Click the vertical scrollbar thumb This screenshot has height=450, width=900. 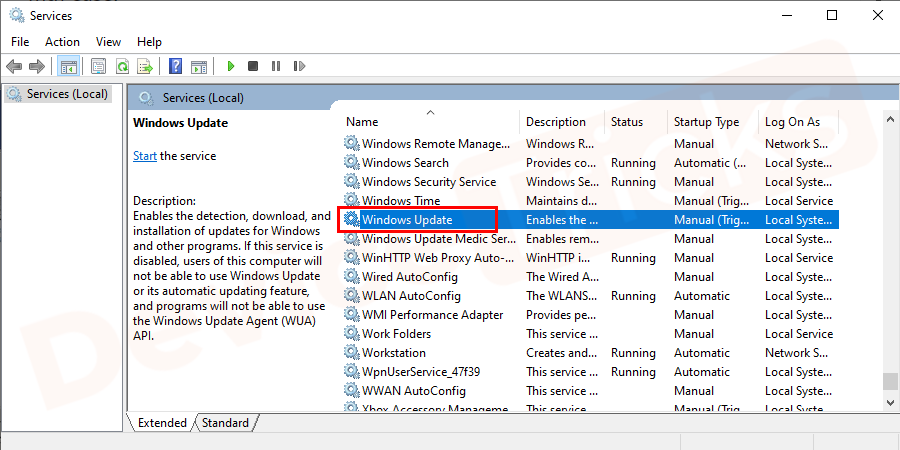tap(890, 381)
